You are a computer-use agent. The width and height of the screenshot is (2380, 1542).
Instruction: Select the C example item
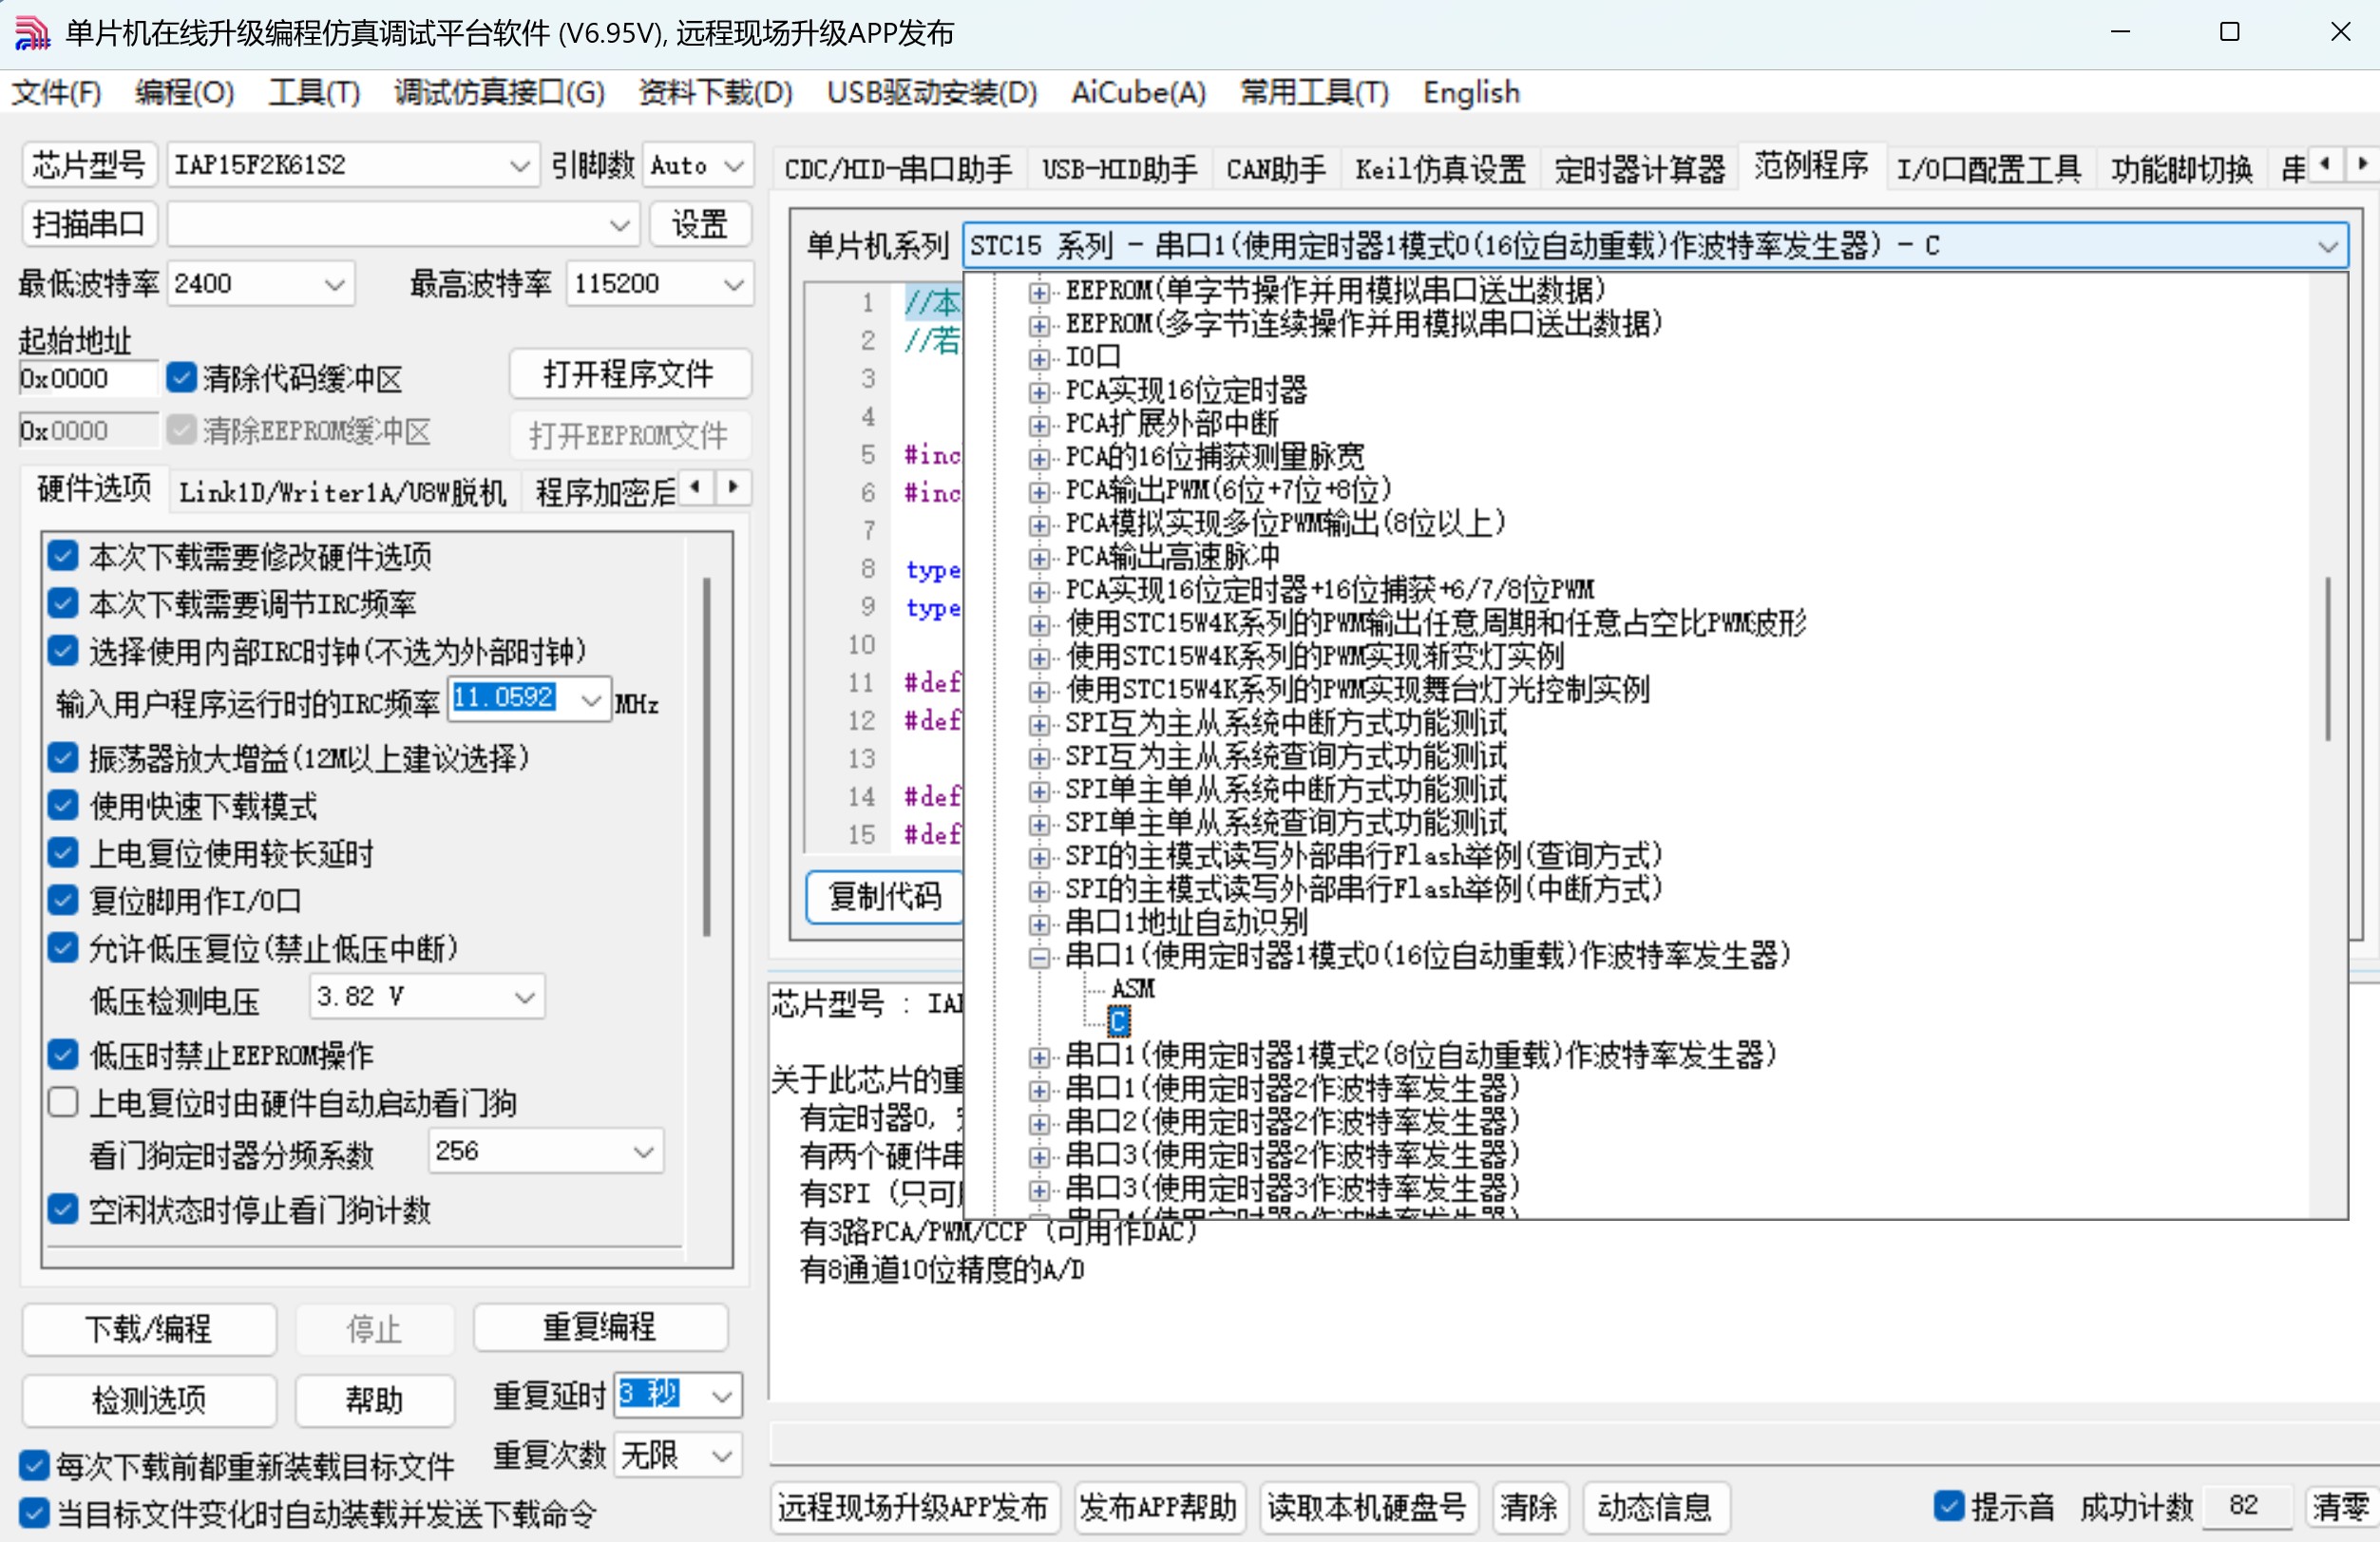pos(1118,1021)
